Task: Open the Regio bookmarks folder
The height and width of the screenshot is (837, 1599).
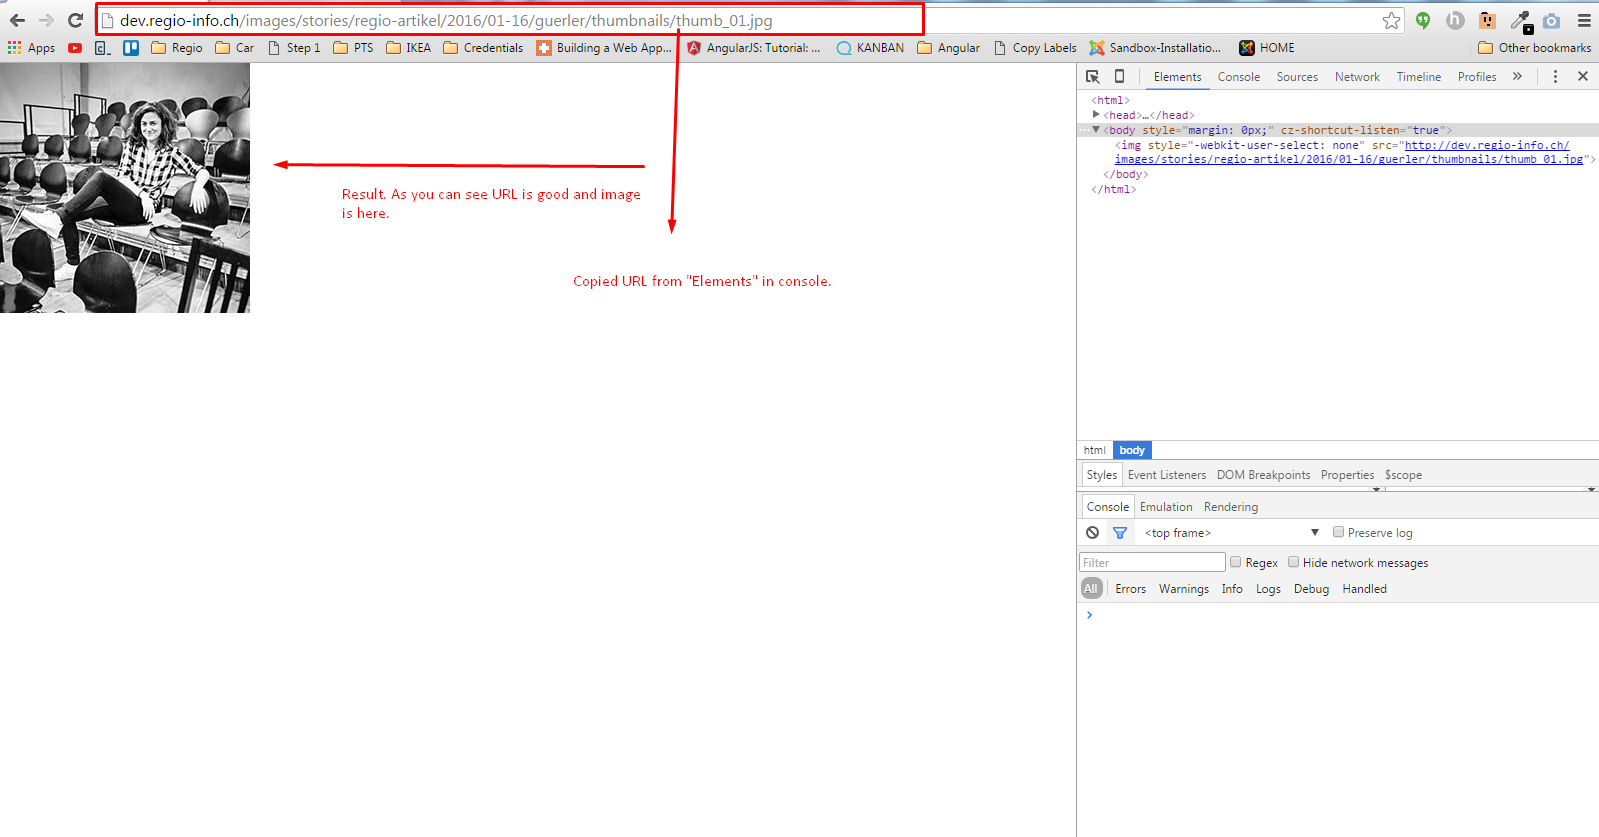Action: (x=177, y=48)
